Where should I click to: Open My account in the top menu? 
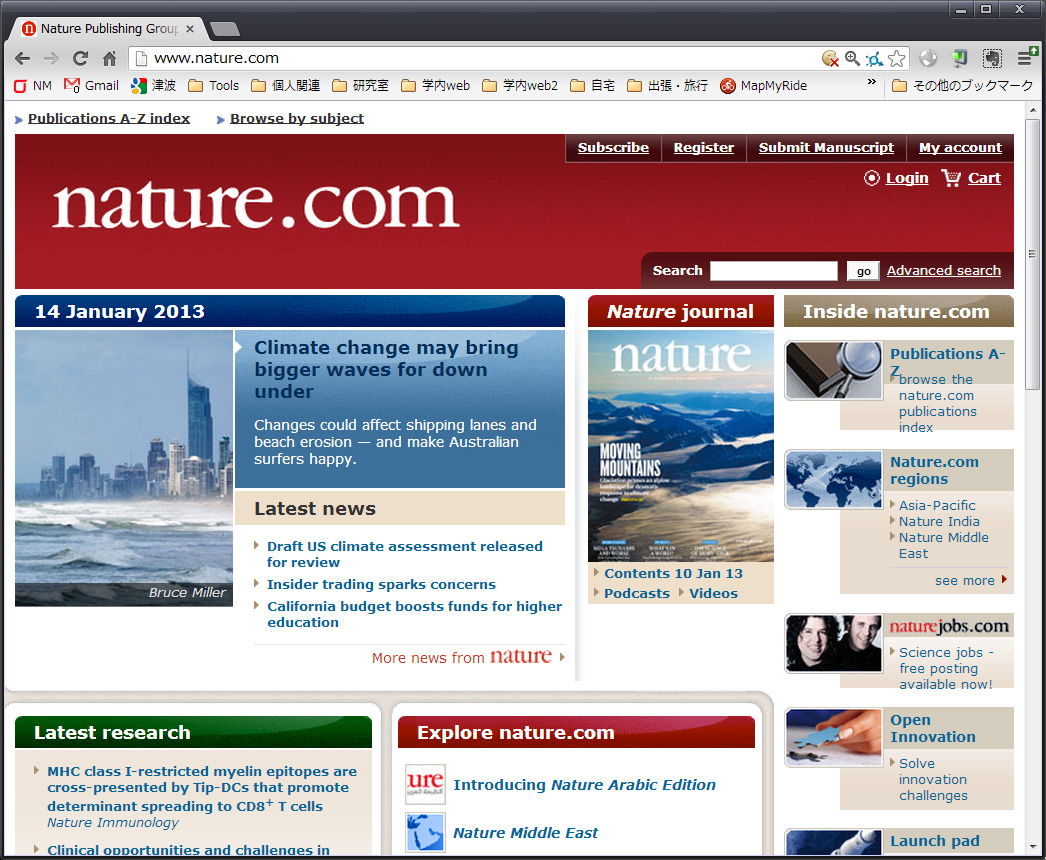(x=960, y=147)
